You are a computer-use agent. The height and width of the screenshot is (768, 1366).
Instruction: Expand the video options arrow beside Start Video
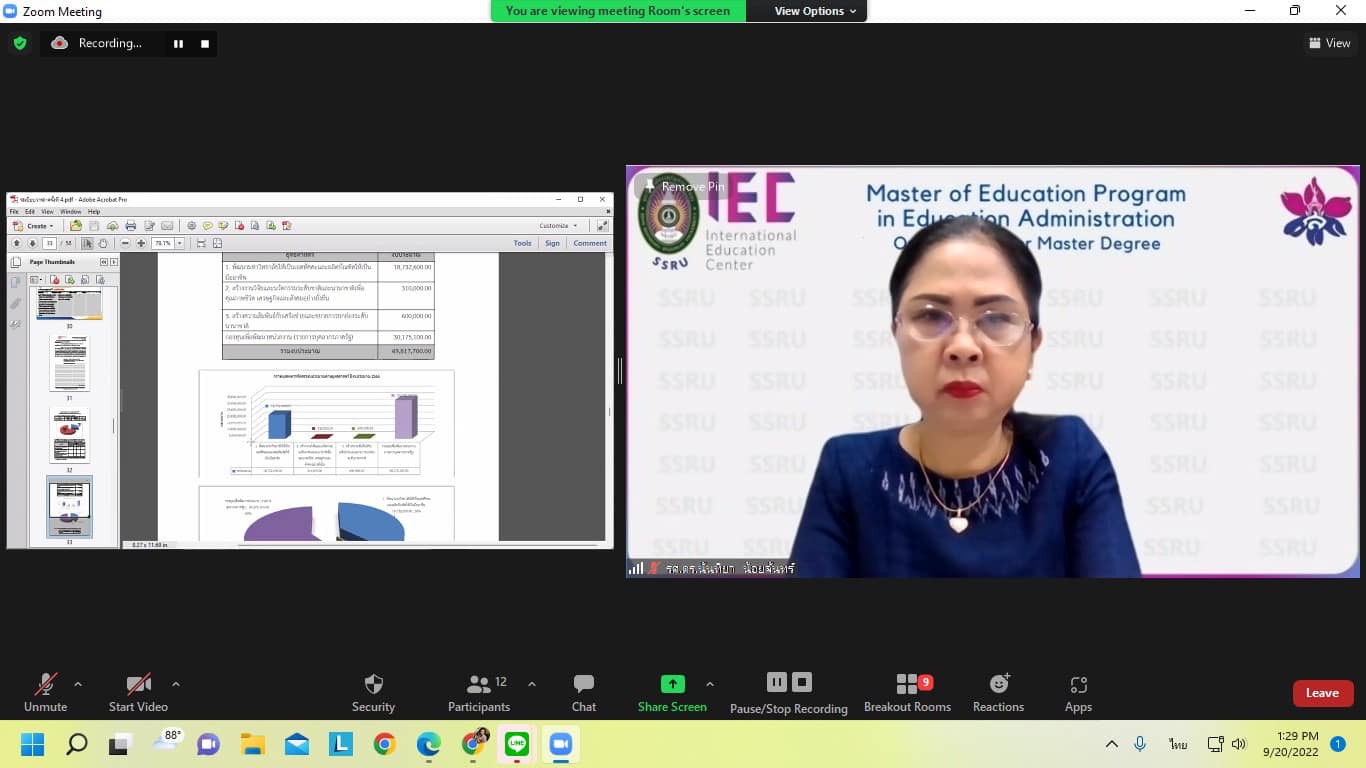(176, 684)
